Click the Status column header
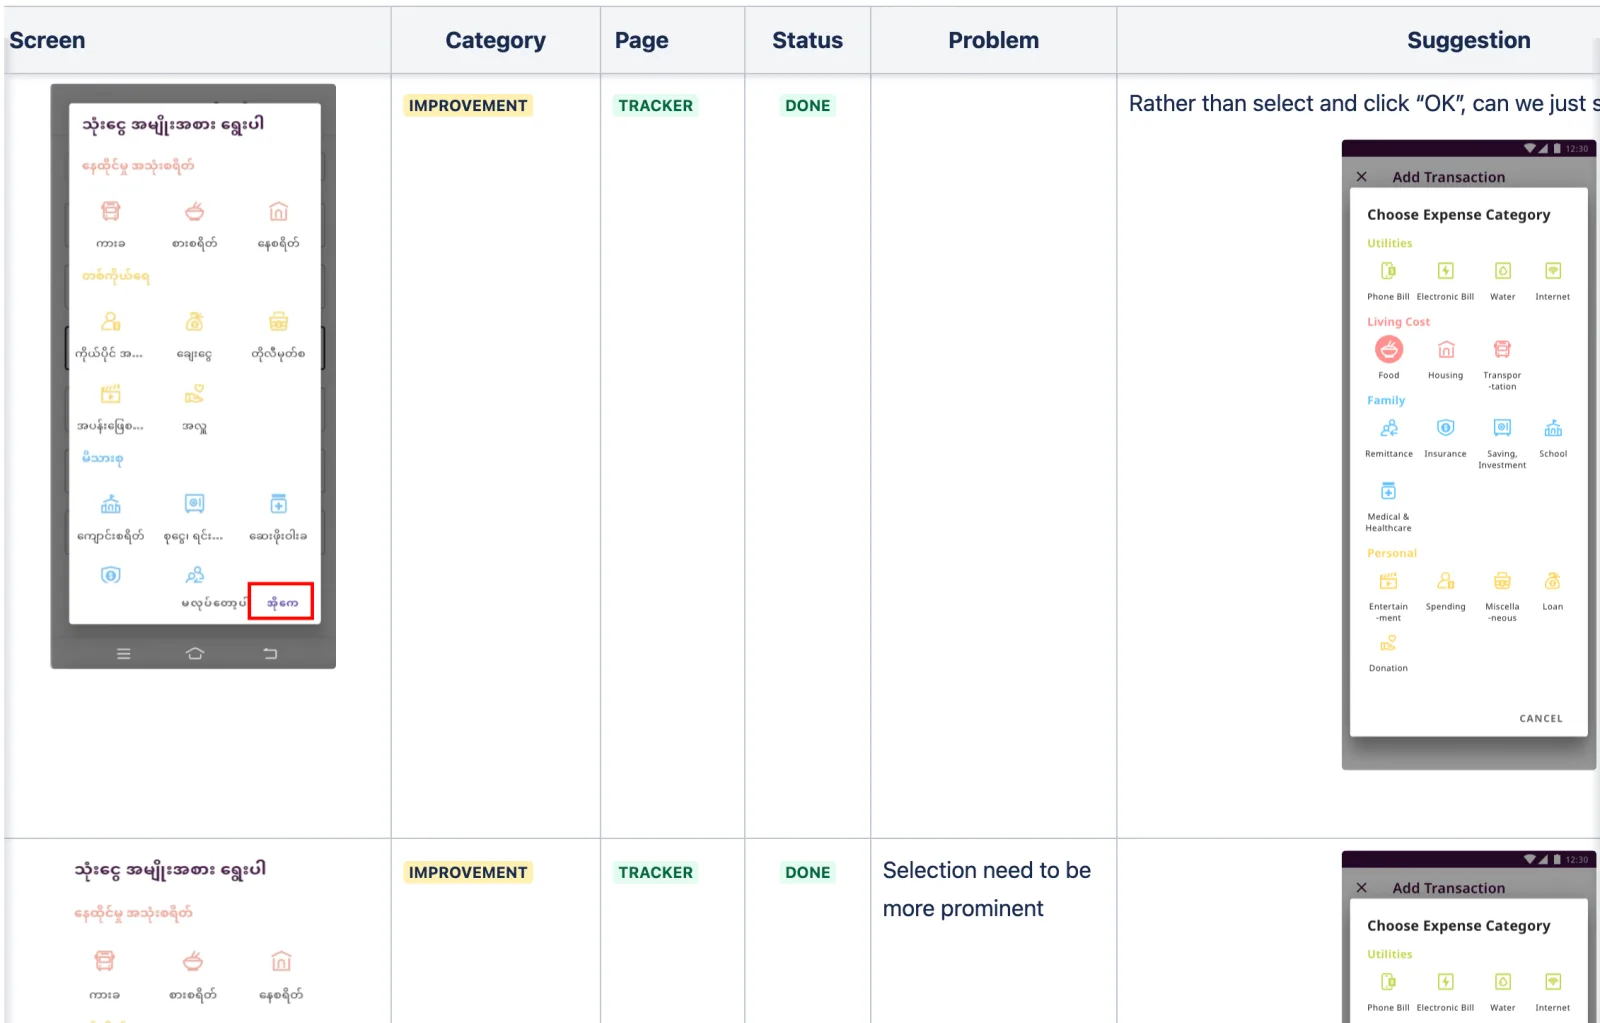The width and height of the screenshot is (1600, 1023). click(808, 41)
